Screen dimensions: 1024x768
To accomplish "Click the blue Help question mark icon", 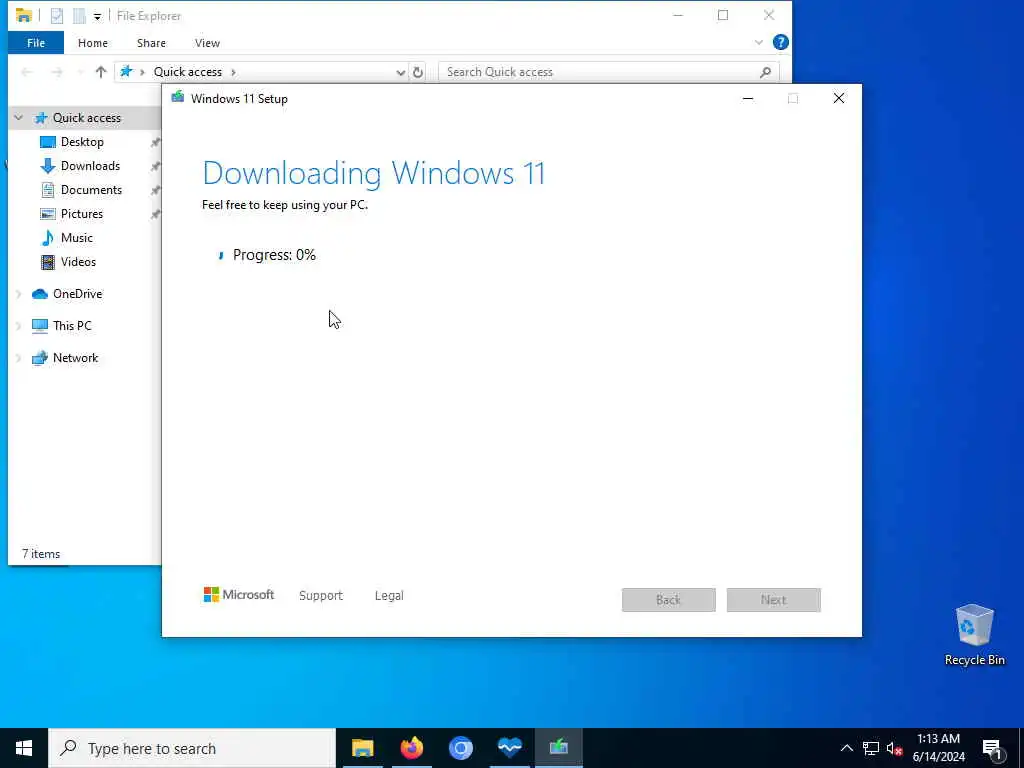I will 780,42.
